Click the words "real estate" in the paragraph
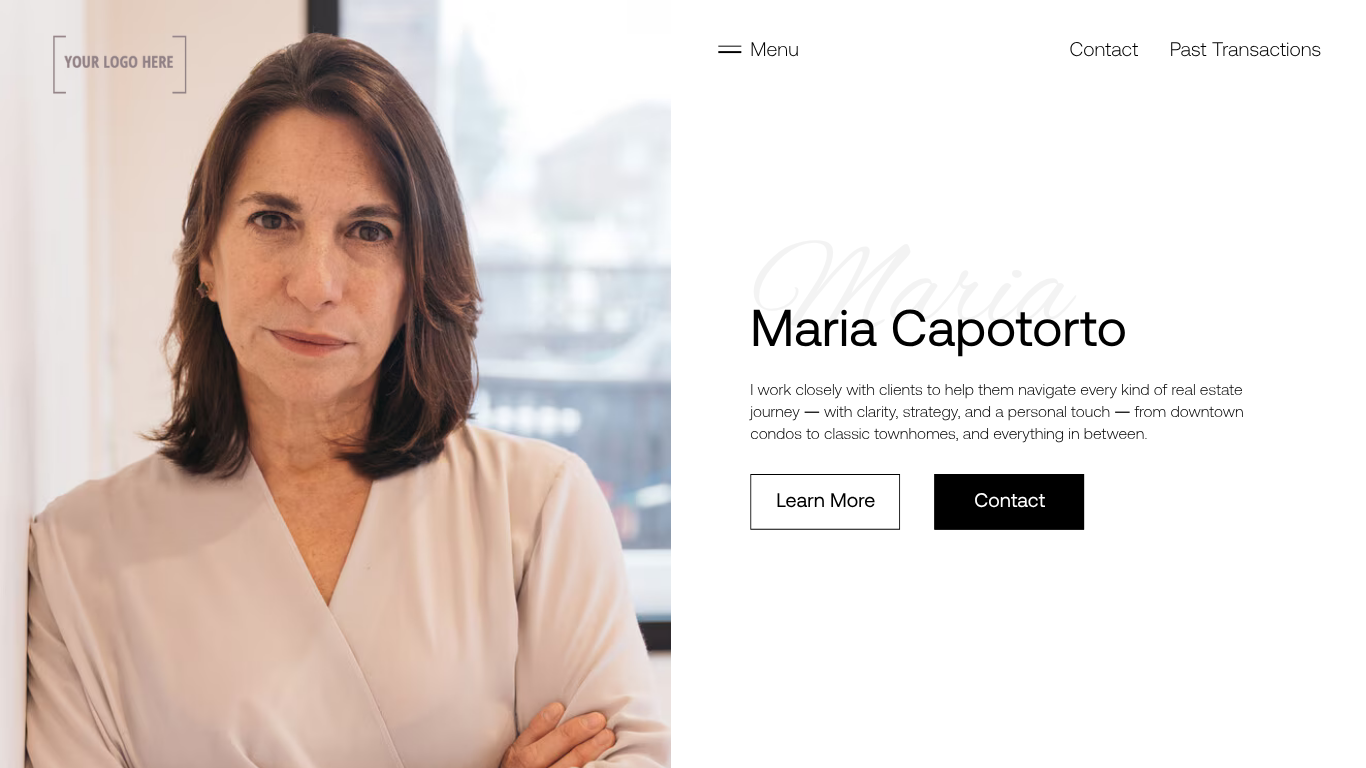Image resolution: width=1366 pixels, height=768 pixels. [1207, 390]
